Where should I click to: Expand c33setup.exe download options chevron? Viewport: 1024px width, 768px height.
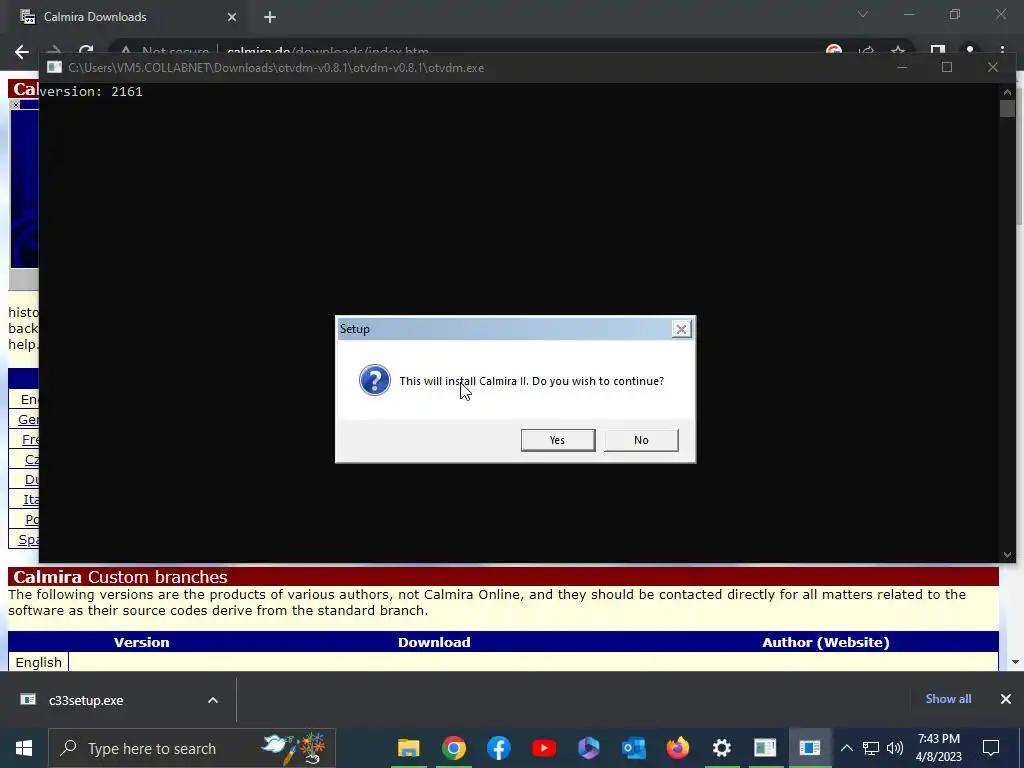213,700
